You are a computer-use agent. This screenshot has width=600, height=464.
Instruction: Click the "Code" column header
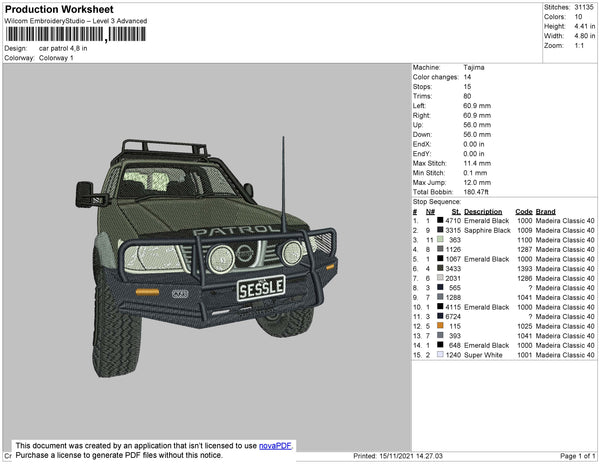(524, 212)
